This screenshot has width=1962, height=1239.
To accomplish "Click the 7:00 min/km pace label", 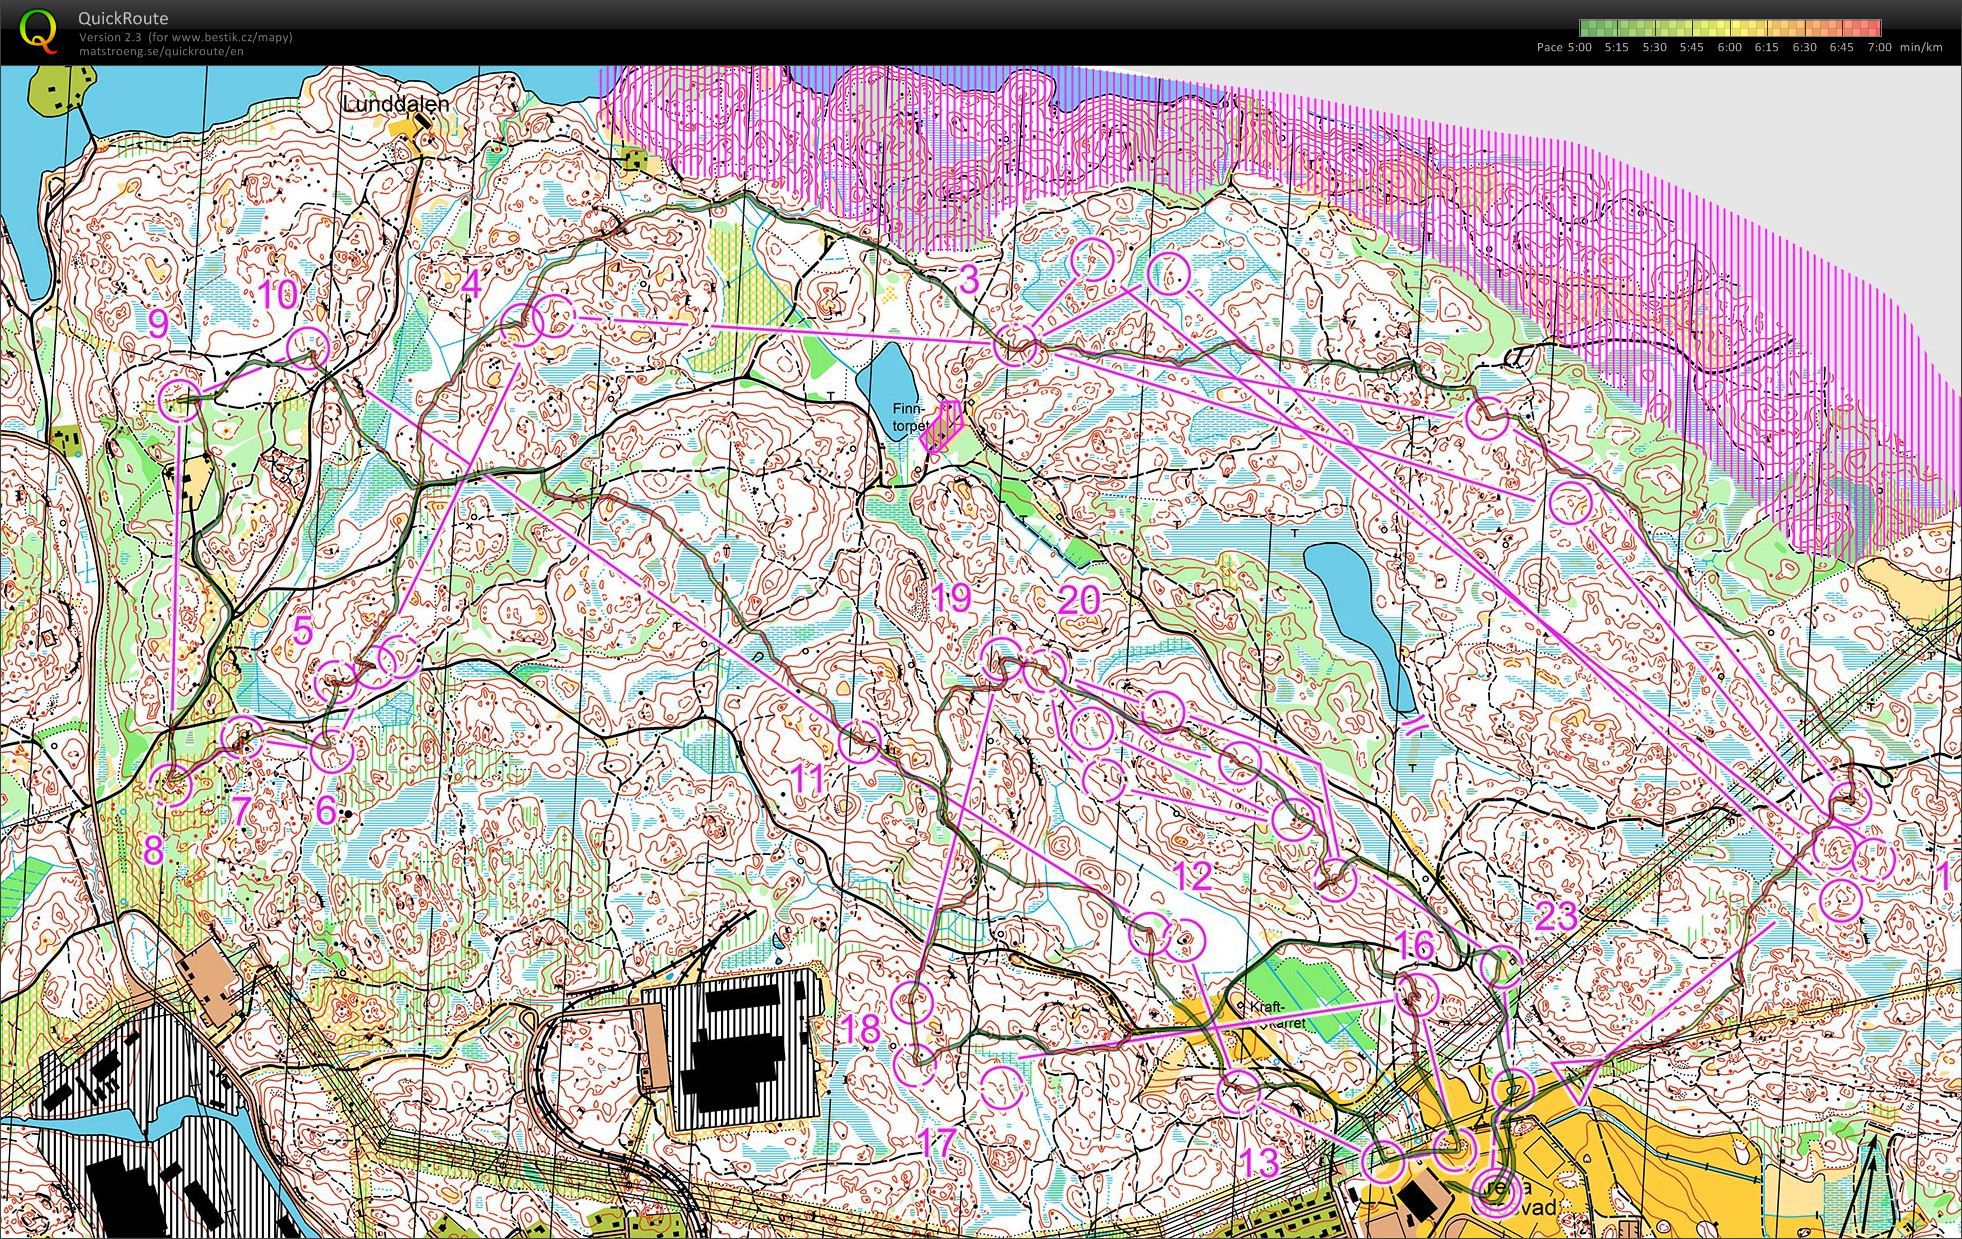I will (1905, 47).
